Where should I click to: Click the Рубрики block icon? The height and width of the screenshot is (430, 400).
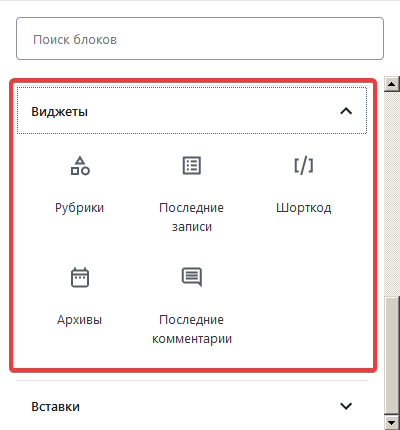click(x=80, y=166)
